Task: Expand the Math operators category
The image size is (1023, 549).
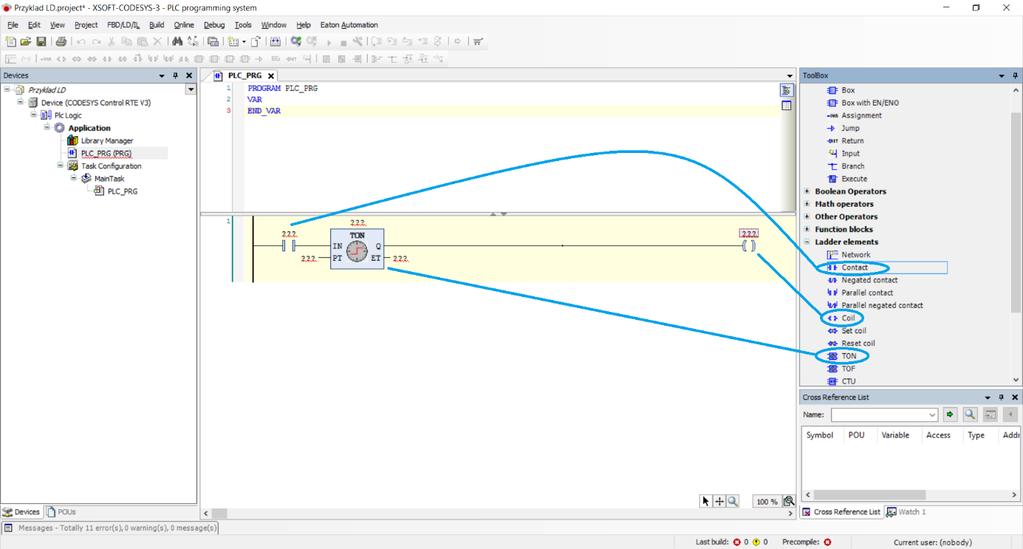Action: point(807,204)
